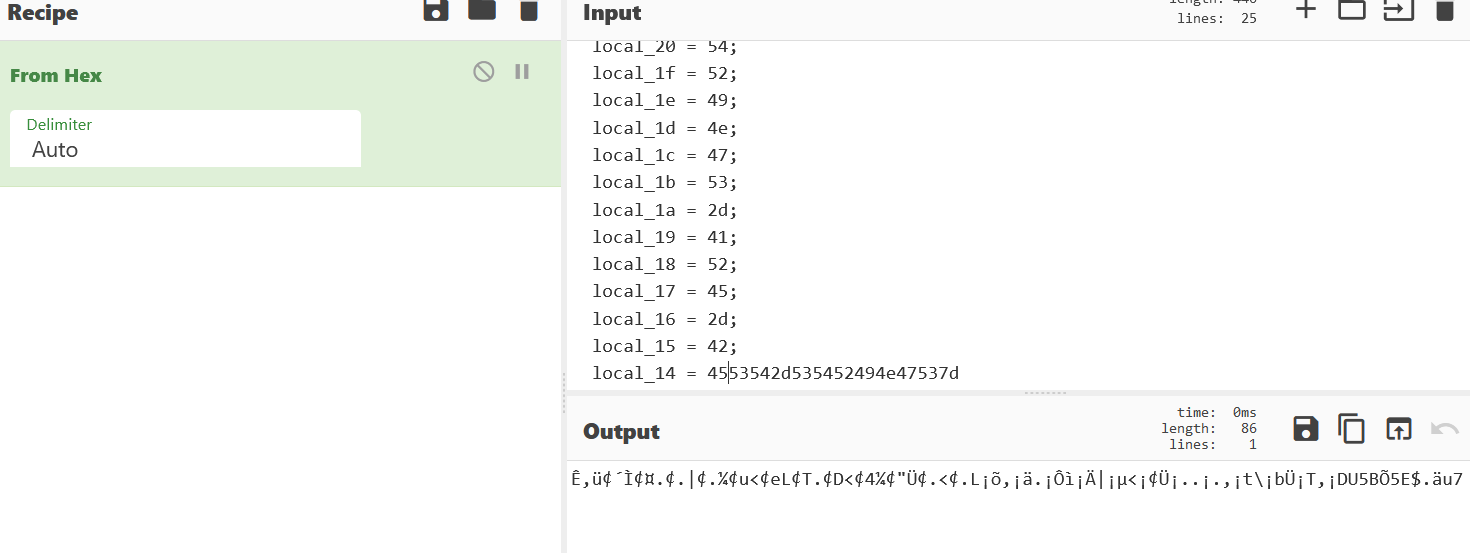Click the line local_1a = 2d;
The image size is (1470, 553).
(x=664, y=210)
